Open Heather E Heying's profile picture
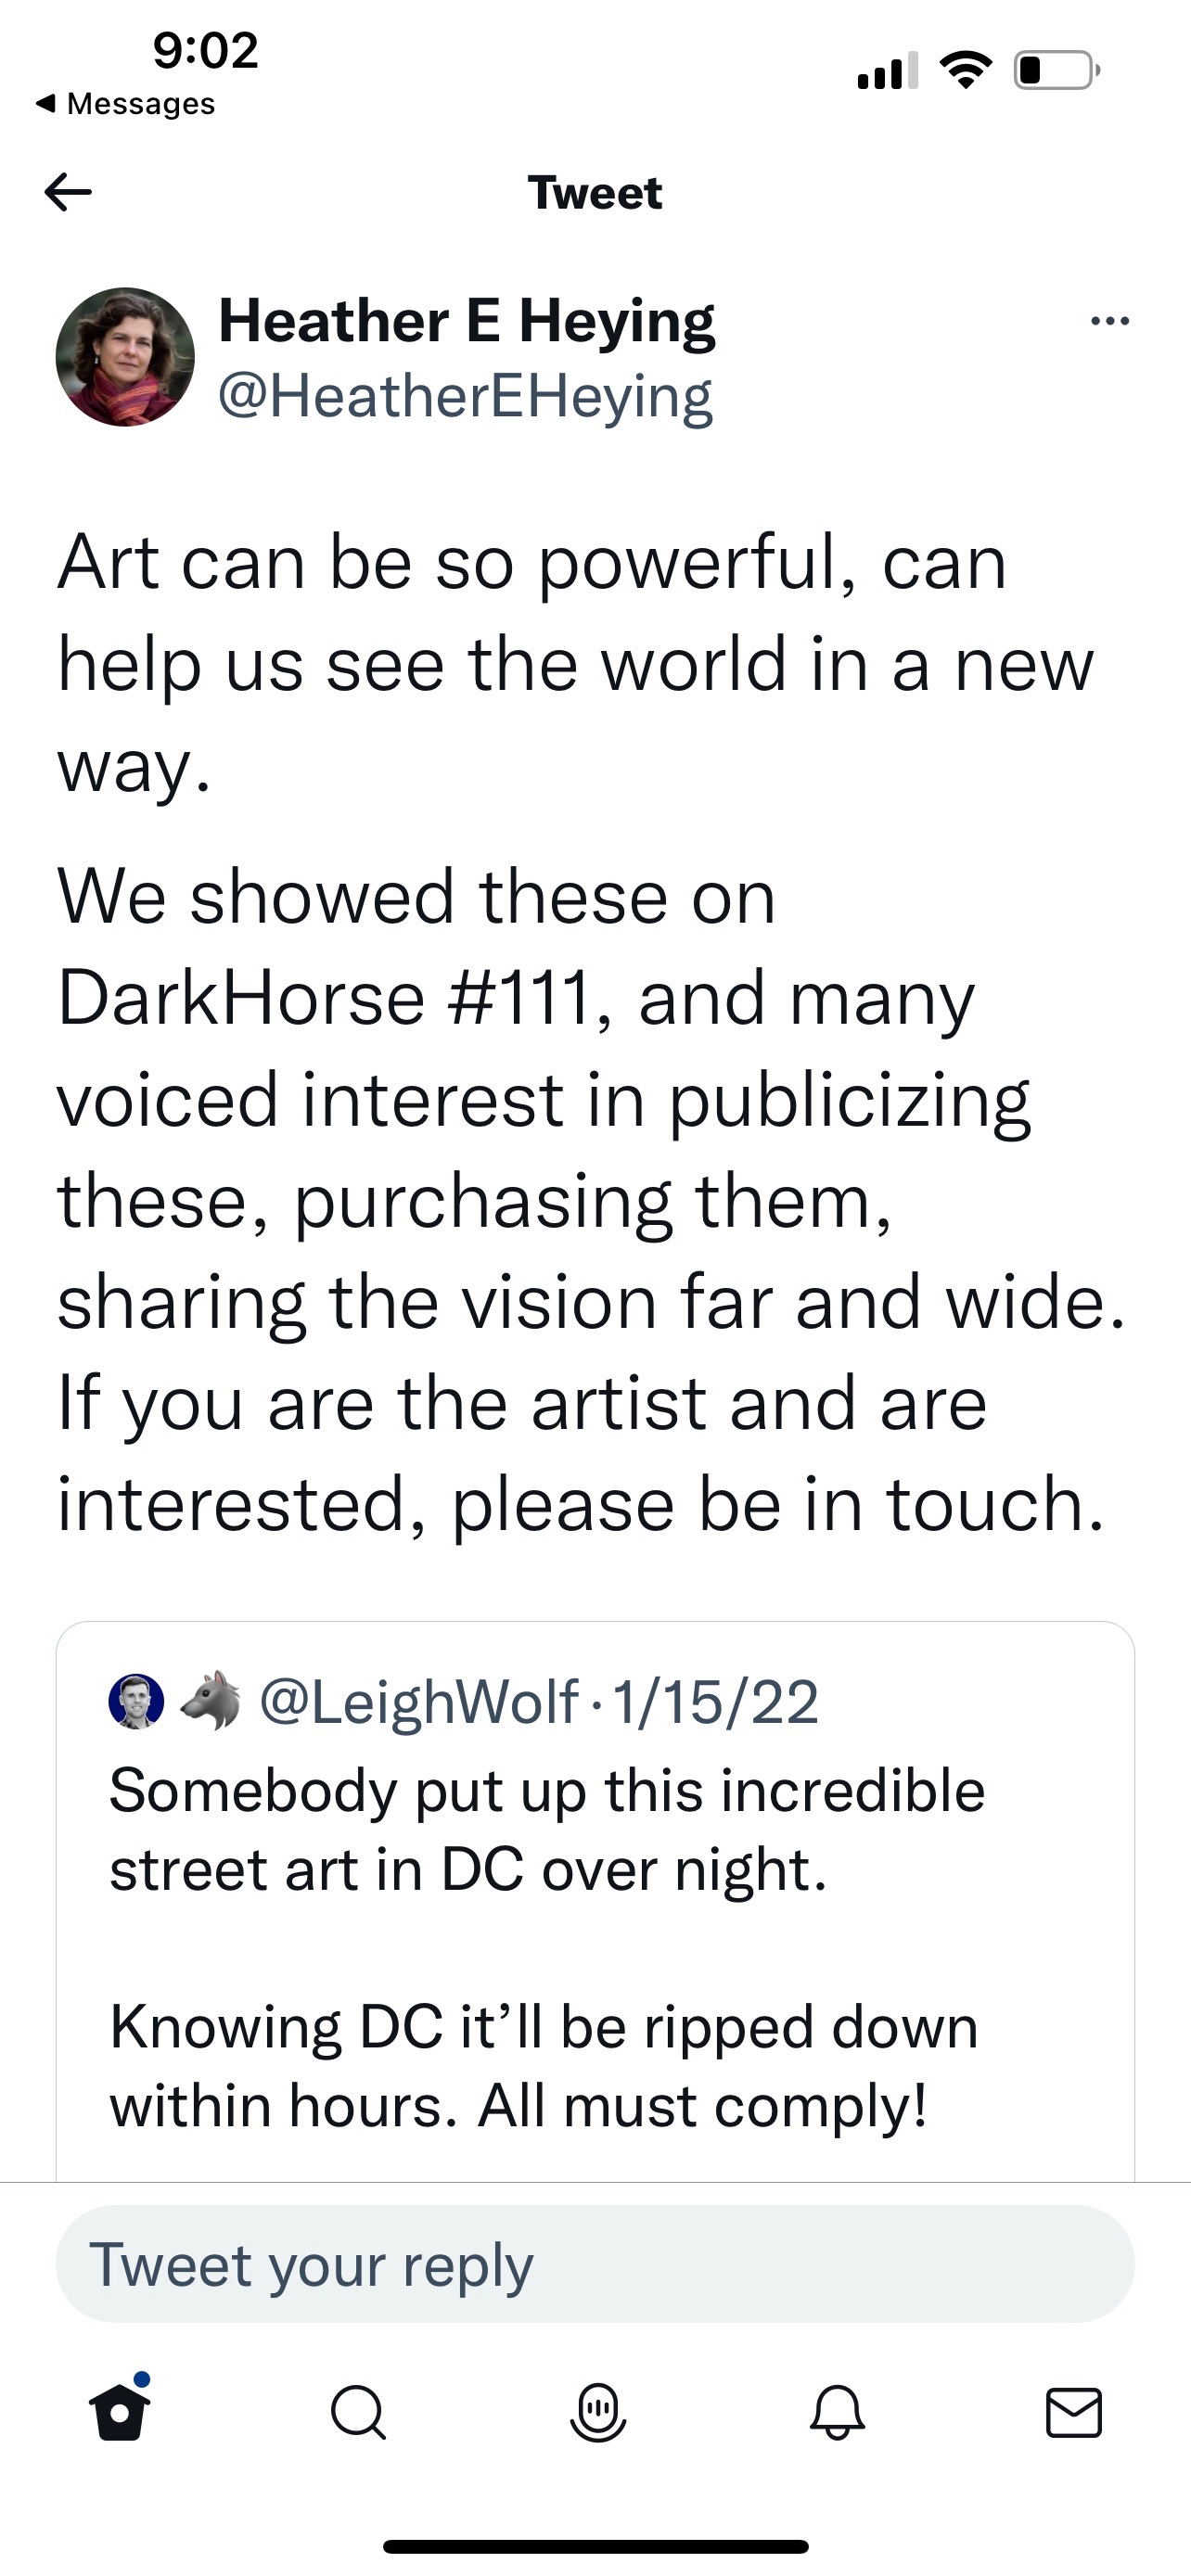Screen dimensions: 1191x2576 pyautogui.click(x=125, y=357)
